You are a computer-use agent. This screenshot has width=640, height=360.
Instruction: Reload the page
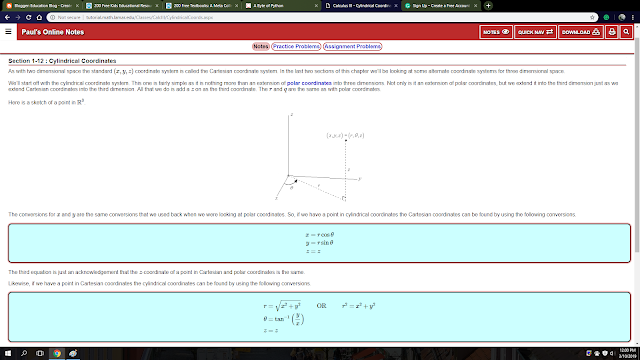coord(29,18)
